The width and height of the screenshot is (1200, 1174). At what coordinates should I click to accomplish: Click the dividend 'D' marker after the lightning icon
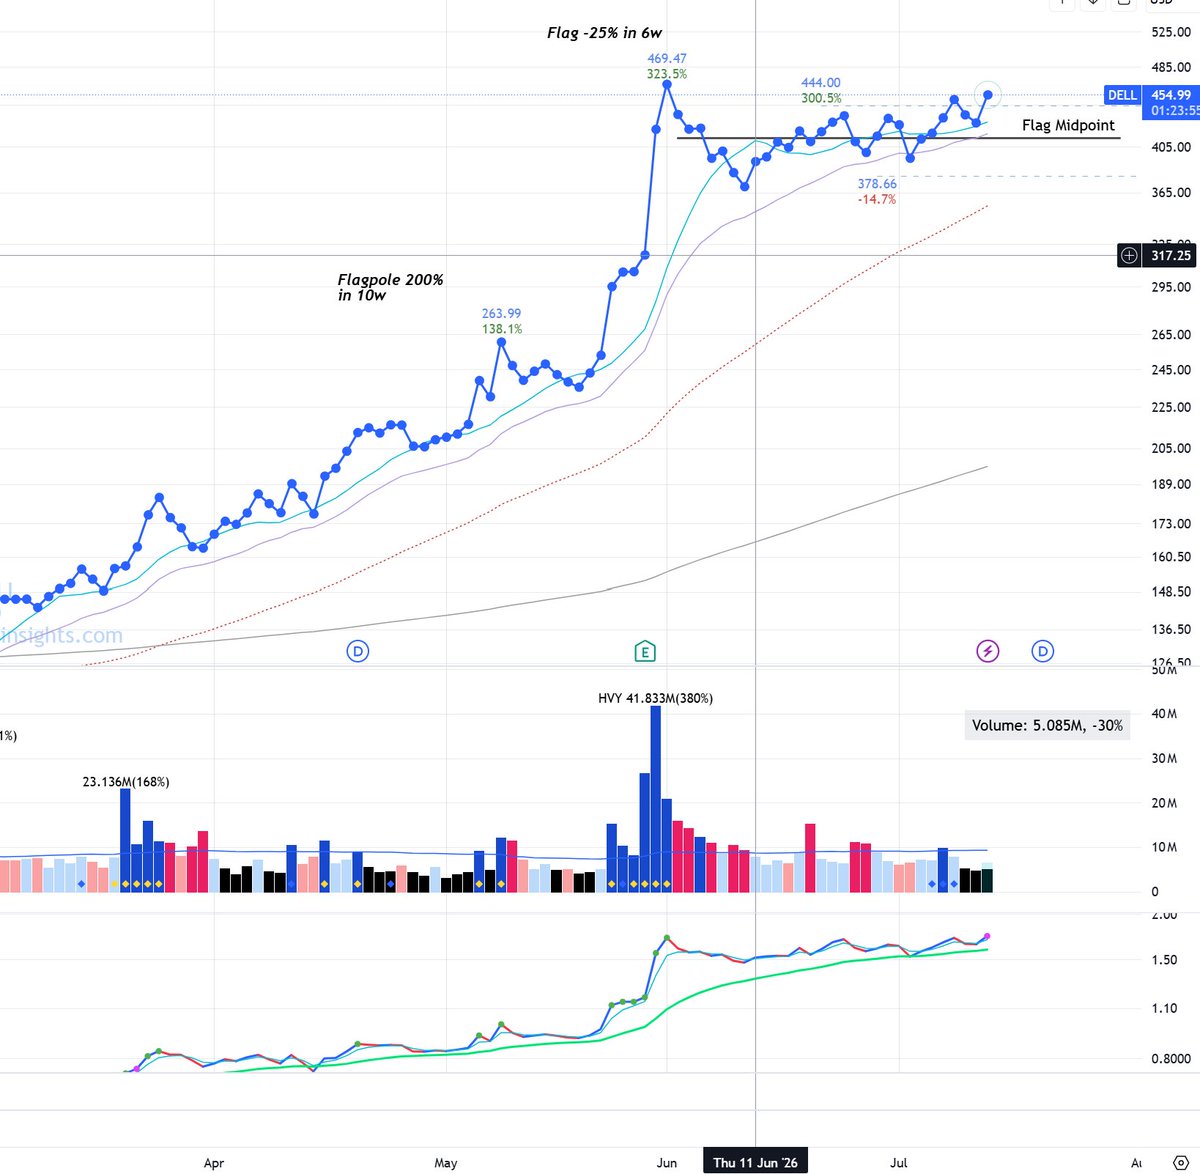point(1042,651)
